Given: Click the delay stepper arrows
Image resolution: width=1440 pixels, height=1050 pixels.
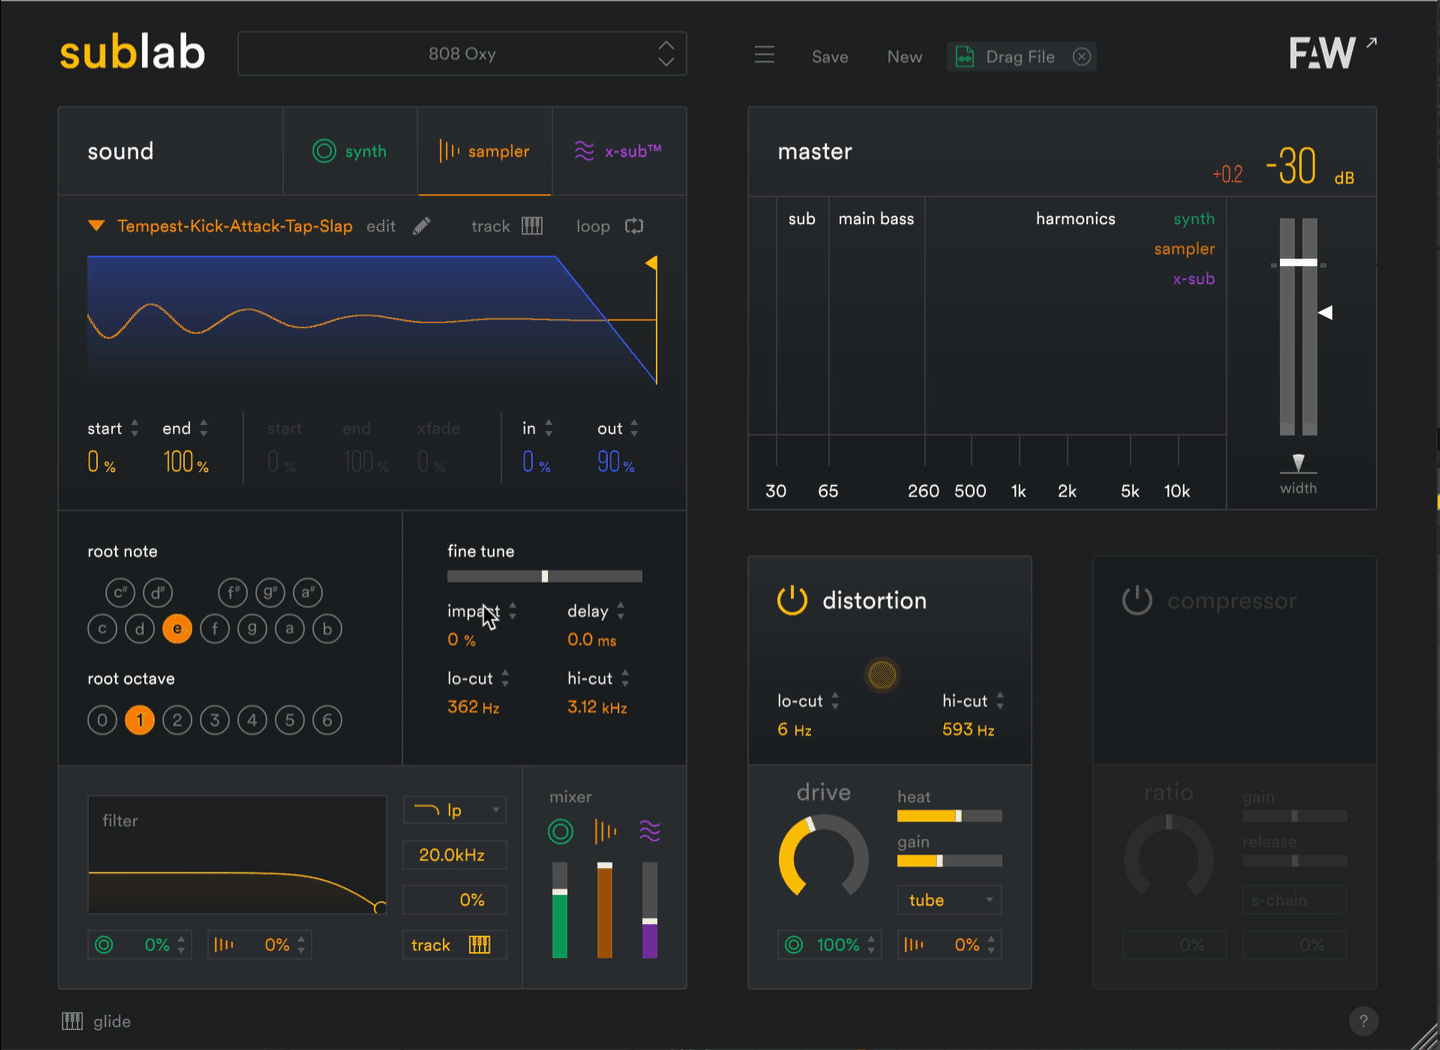Looking at the screenshot, I should [621, 610].
